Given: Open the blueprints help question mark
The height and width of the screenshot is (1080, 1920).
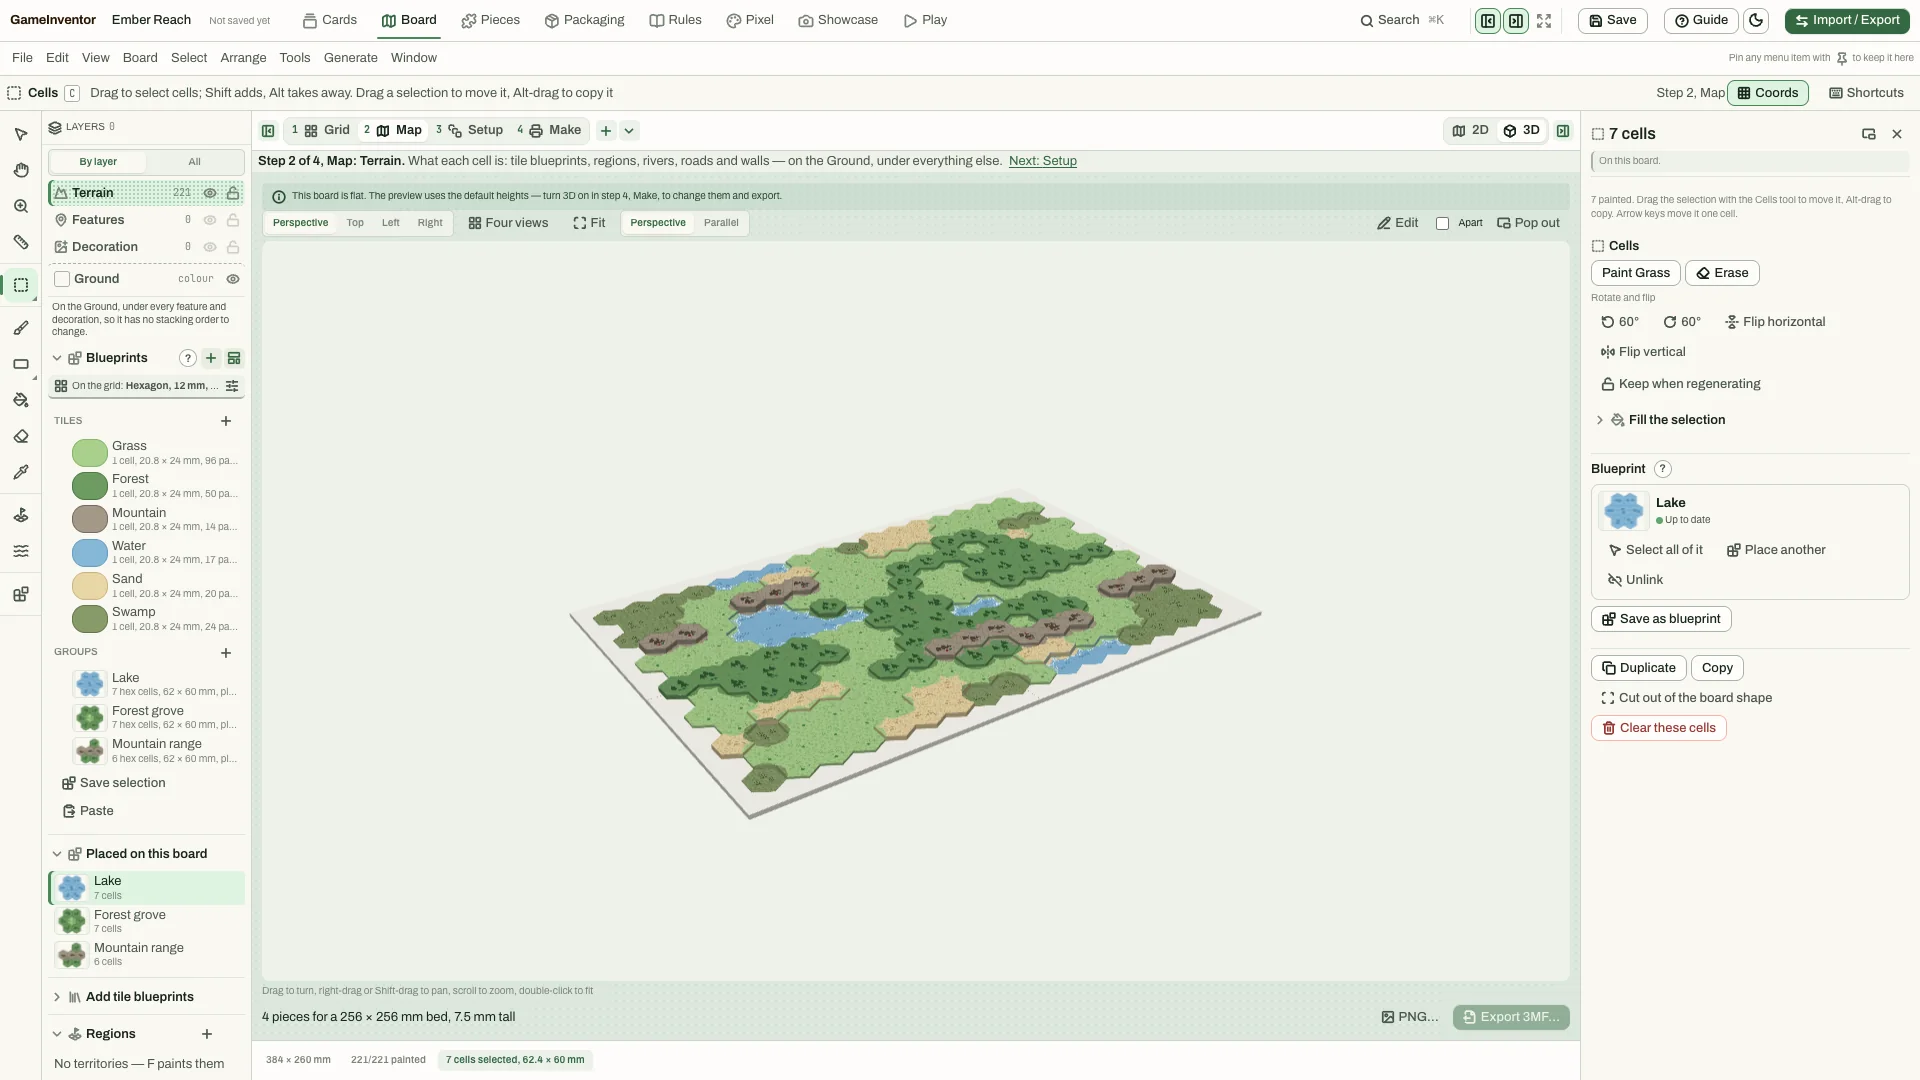Looking at the screenshot, I should pyautogui.click(x=187, y=358).
